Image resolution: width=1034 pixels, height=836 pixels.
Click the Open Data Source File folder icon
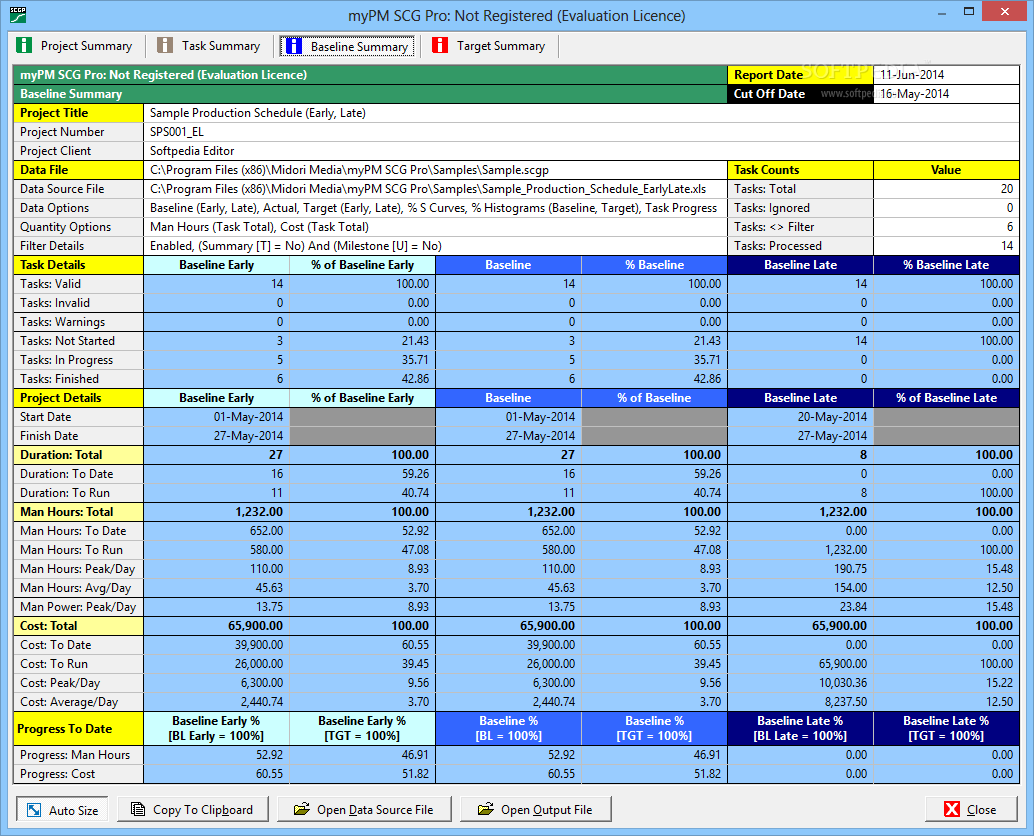pyautogui.click(x=302, y=809)
